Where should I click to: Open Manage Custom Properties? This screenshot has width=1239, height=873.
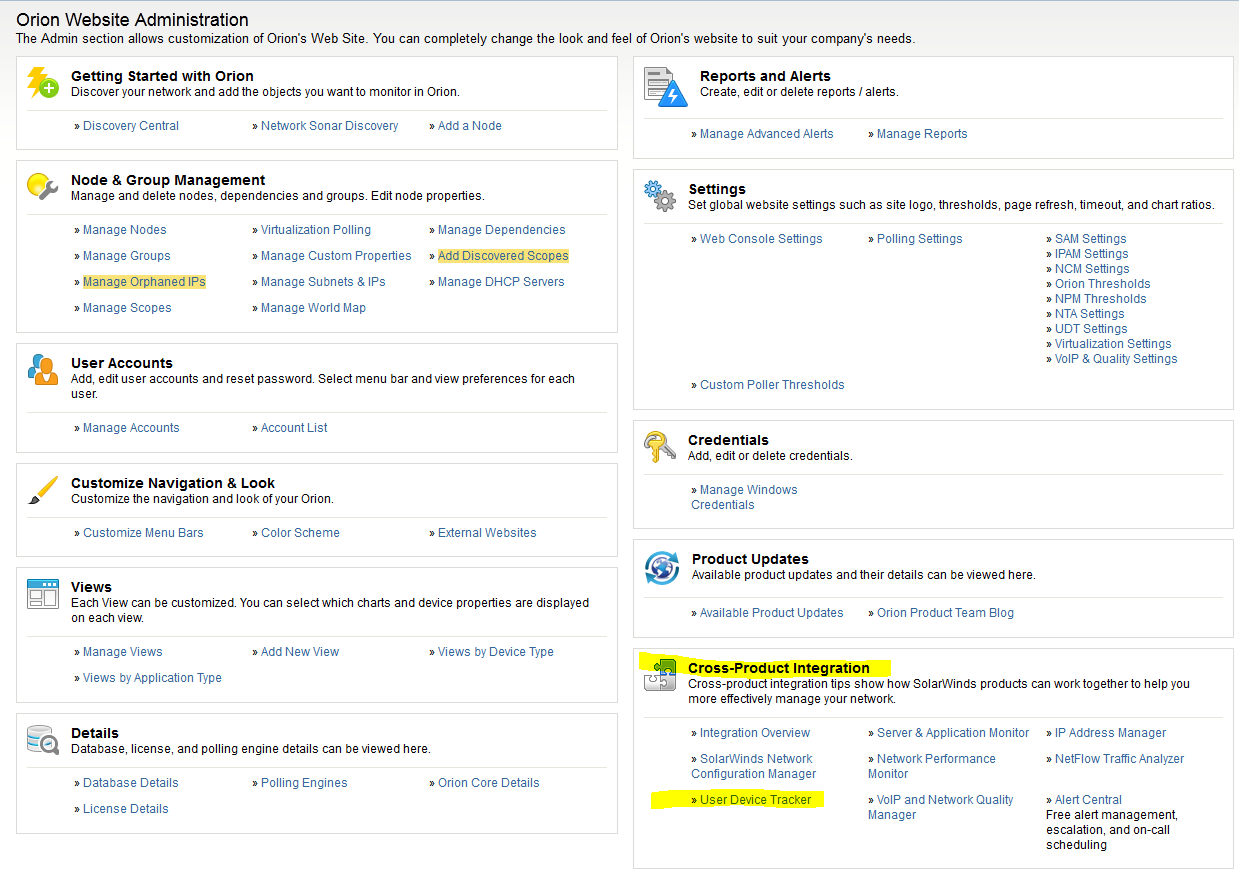coord(336,256)
